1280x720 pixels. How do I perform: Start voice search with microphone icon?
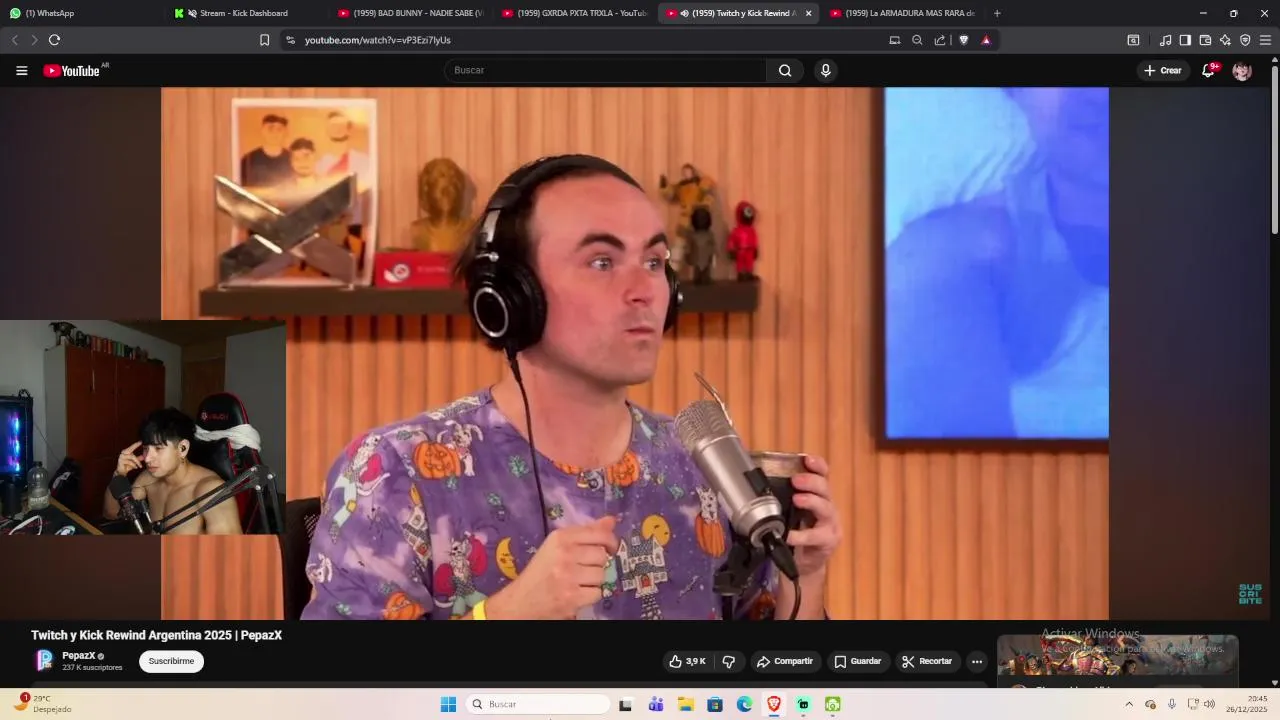[x=825, y=70]
